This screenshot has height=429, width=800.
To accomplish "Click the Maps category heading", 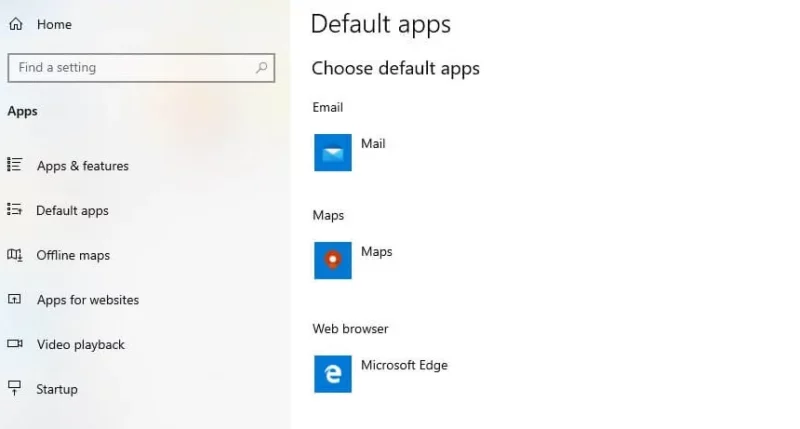I will click(328, 215).
